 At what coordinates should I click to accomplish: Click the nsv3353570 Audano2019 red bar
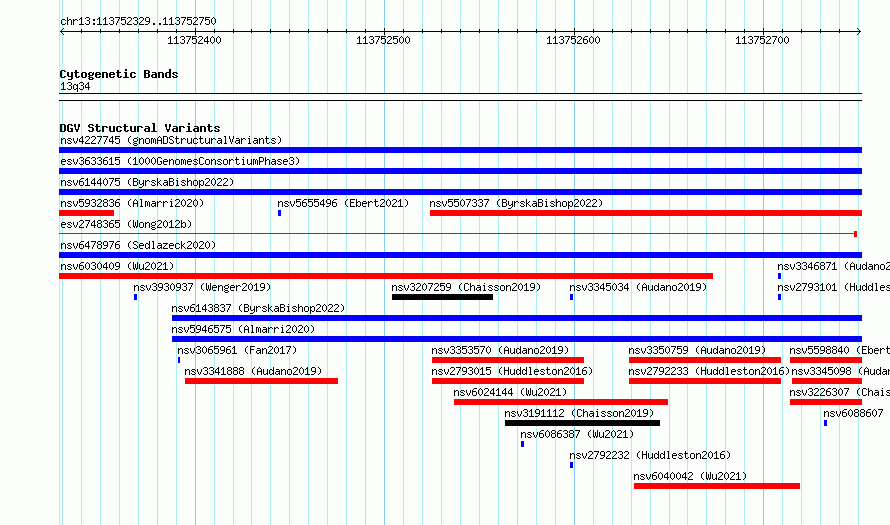[x=507, y=360]
